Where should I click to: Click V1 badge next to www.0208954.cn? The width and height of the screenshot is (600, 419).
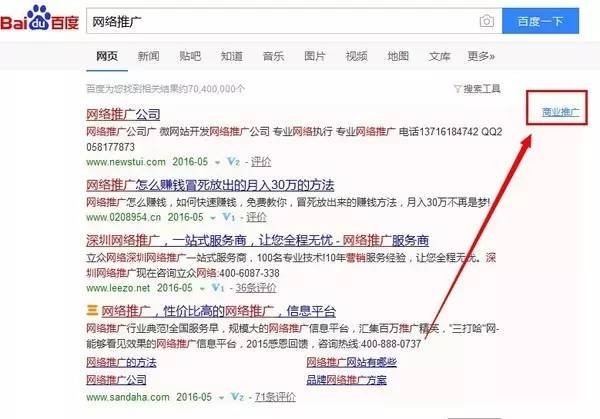click(x=228, y=217)
